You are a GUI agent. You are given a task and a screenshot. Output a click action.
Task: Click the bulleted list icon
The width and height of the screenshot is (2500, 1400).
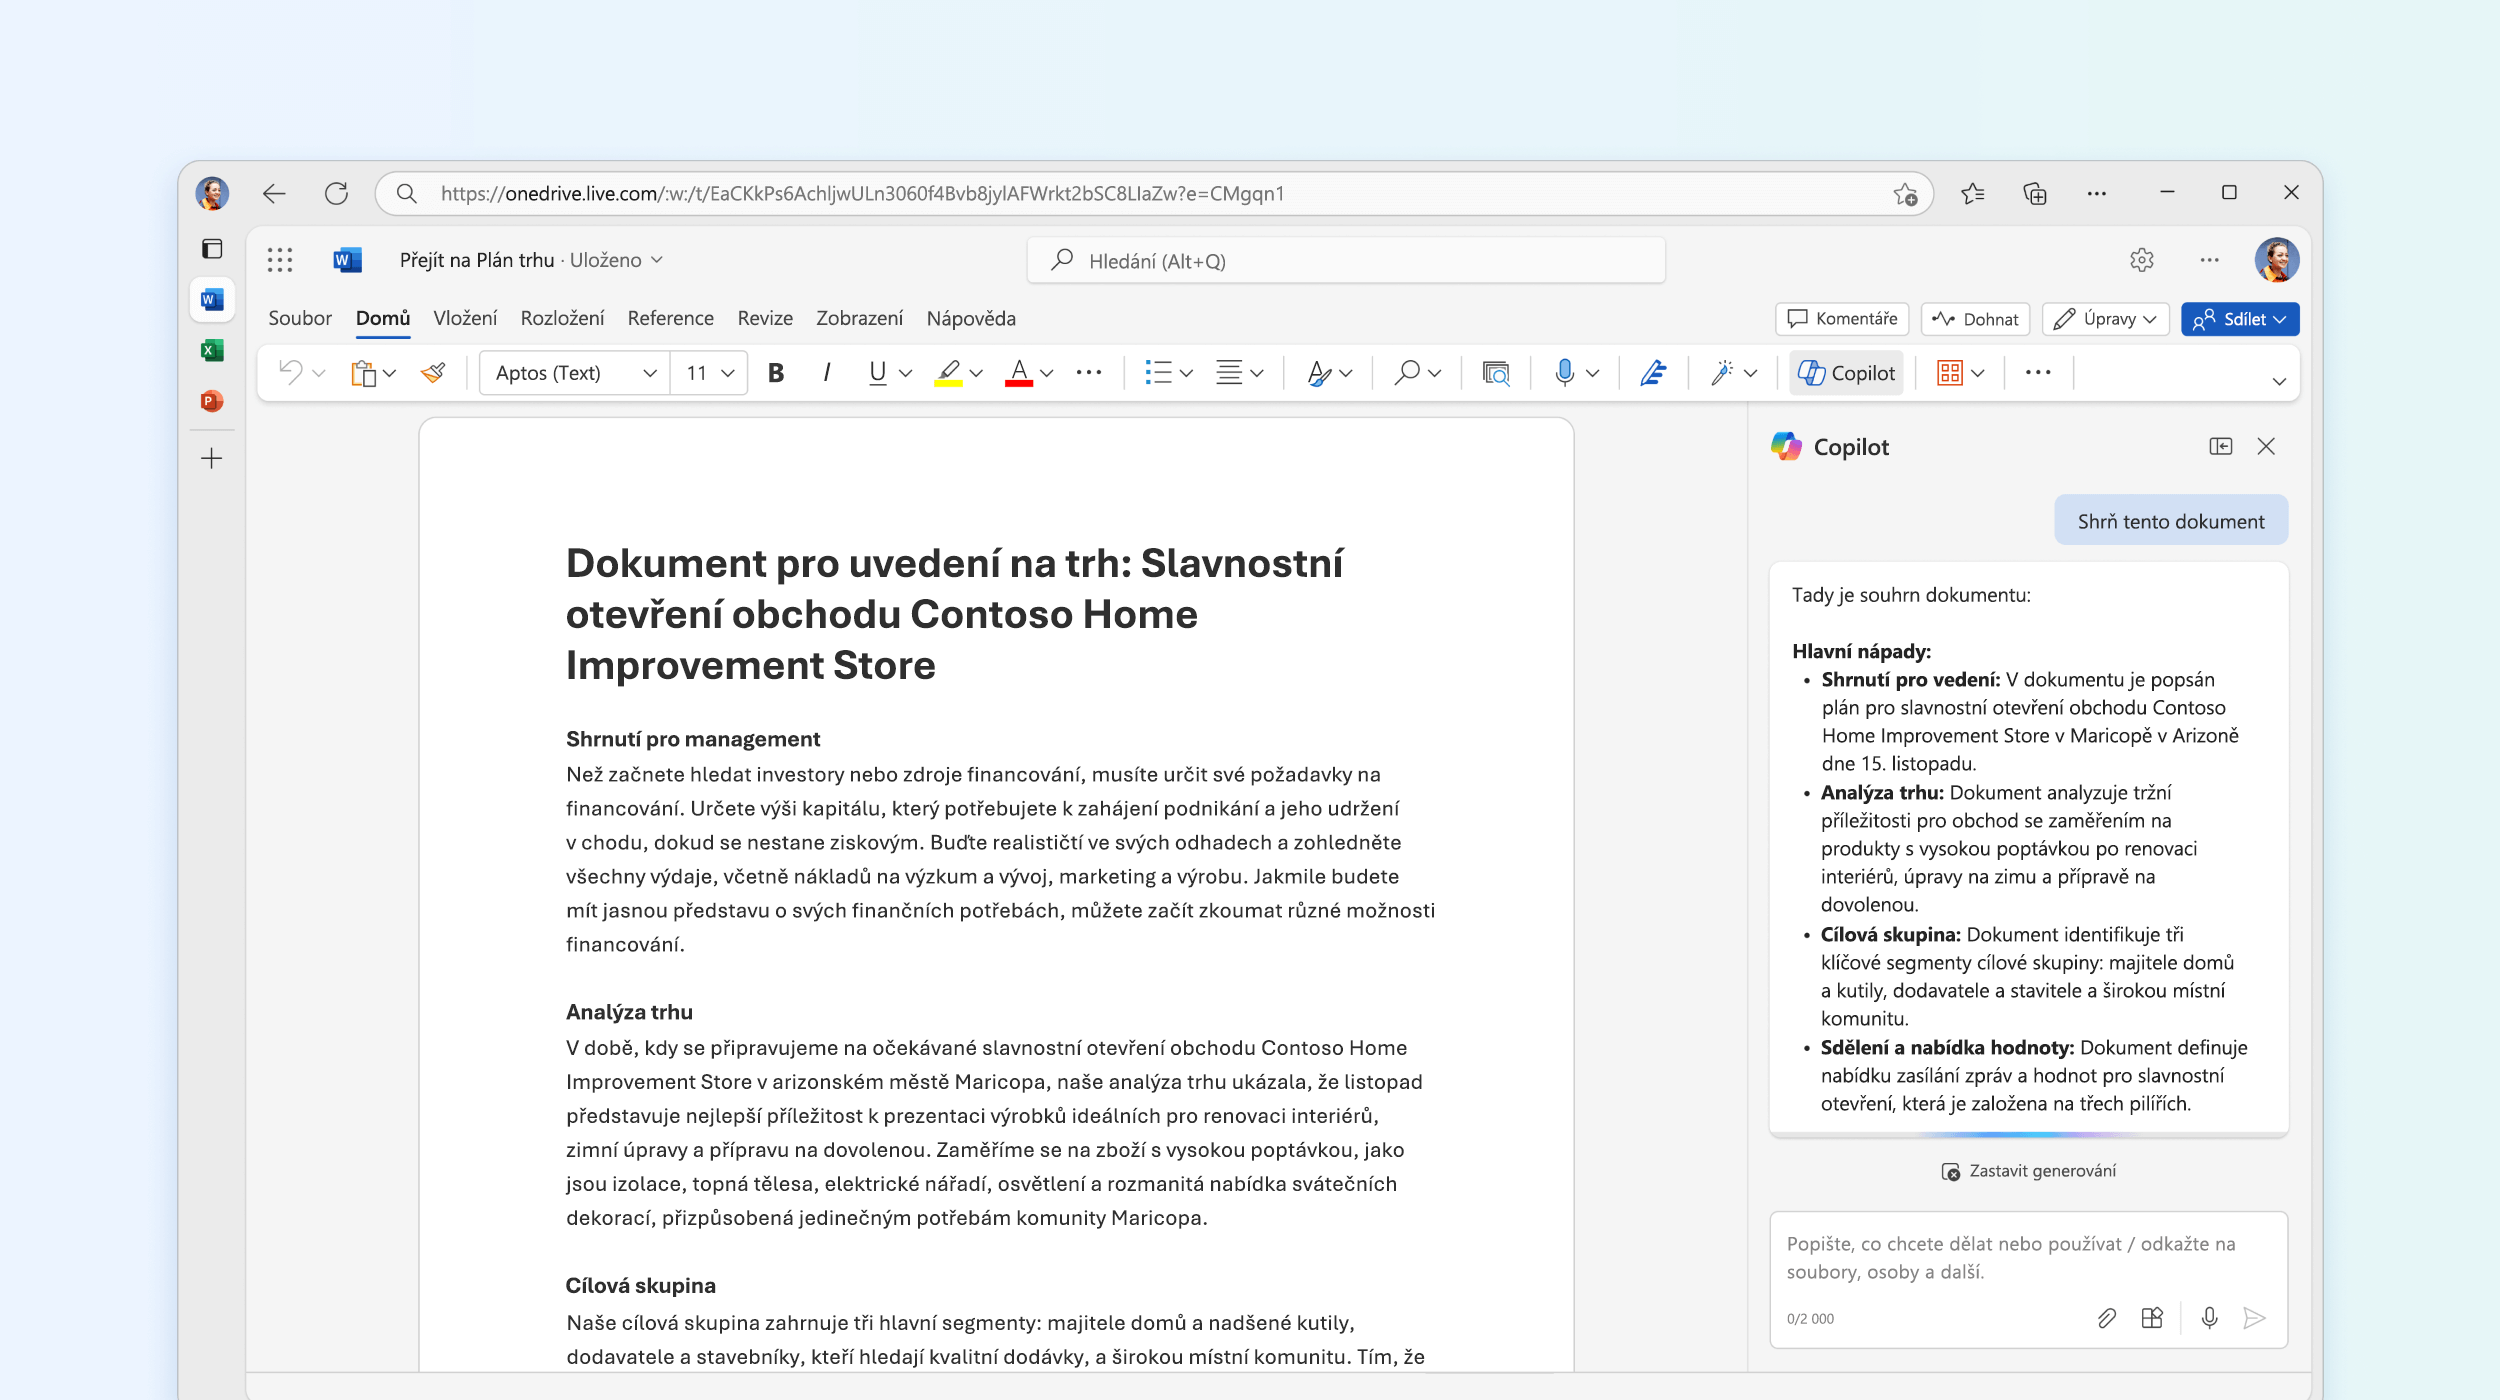tap(1158, 373)
